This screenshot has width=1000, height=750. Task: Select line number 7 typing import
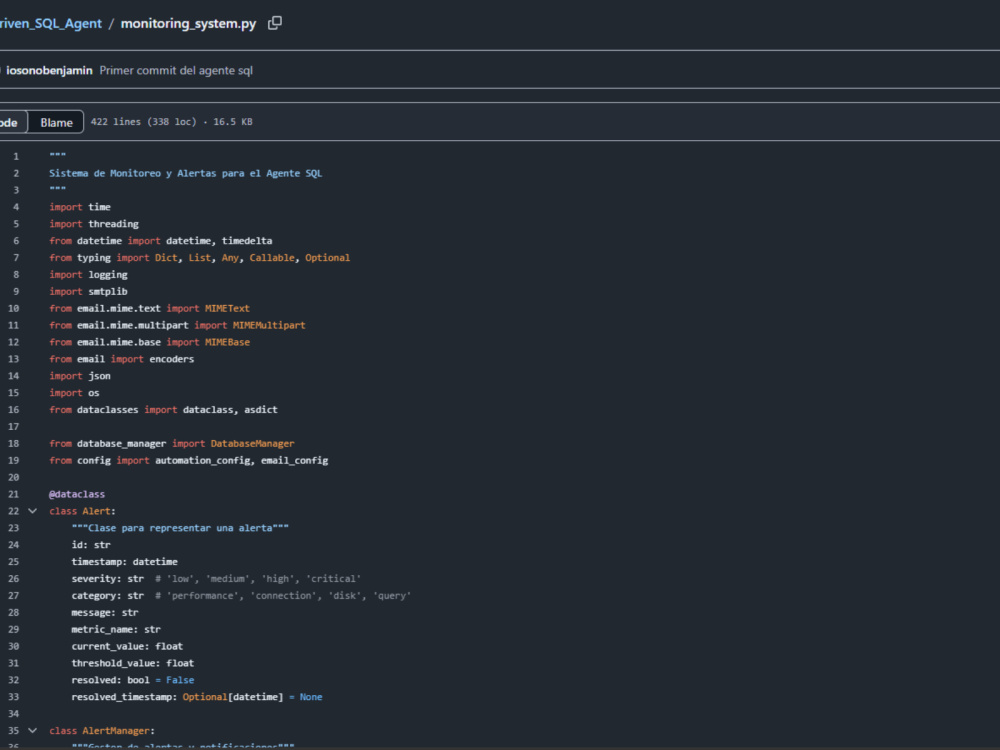[16, 258]
